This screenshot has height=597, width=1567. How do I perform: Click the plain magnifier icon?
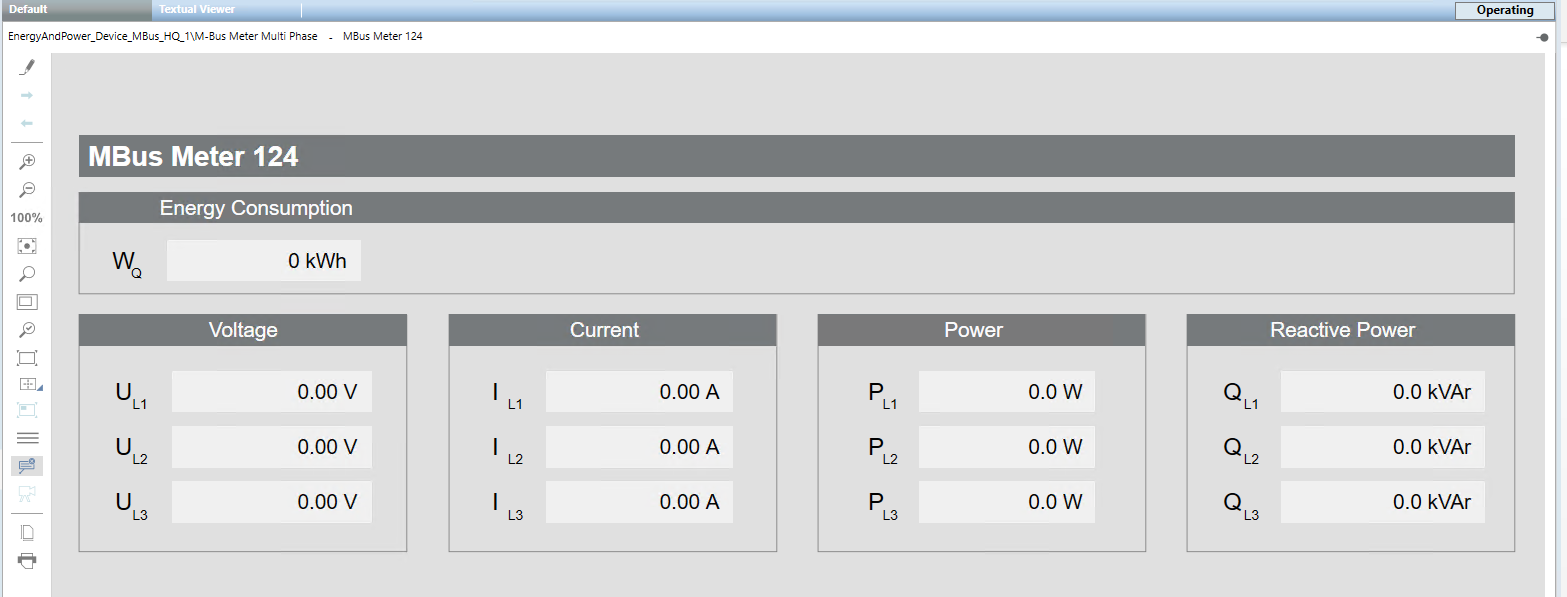27,274
